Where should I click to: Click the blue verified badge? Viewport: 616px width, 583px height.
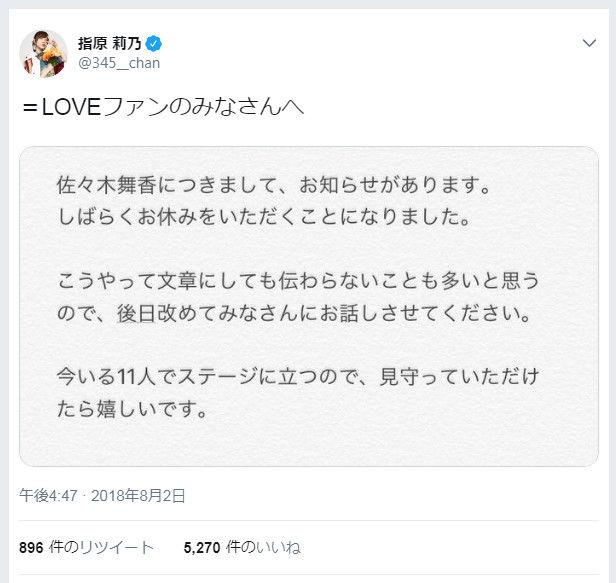pos(154,44)
